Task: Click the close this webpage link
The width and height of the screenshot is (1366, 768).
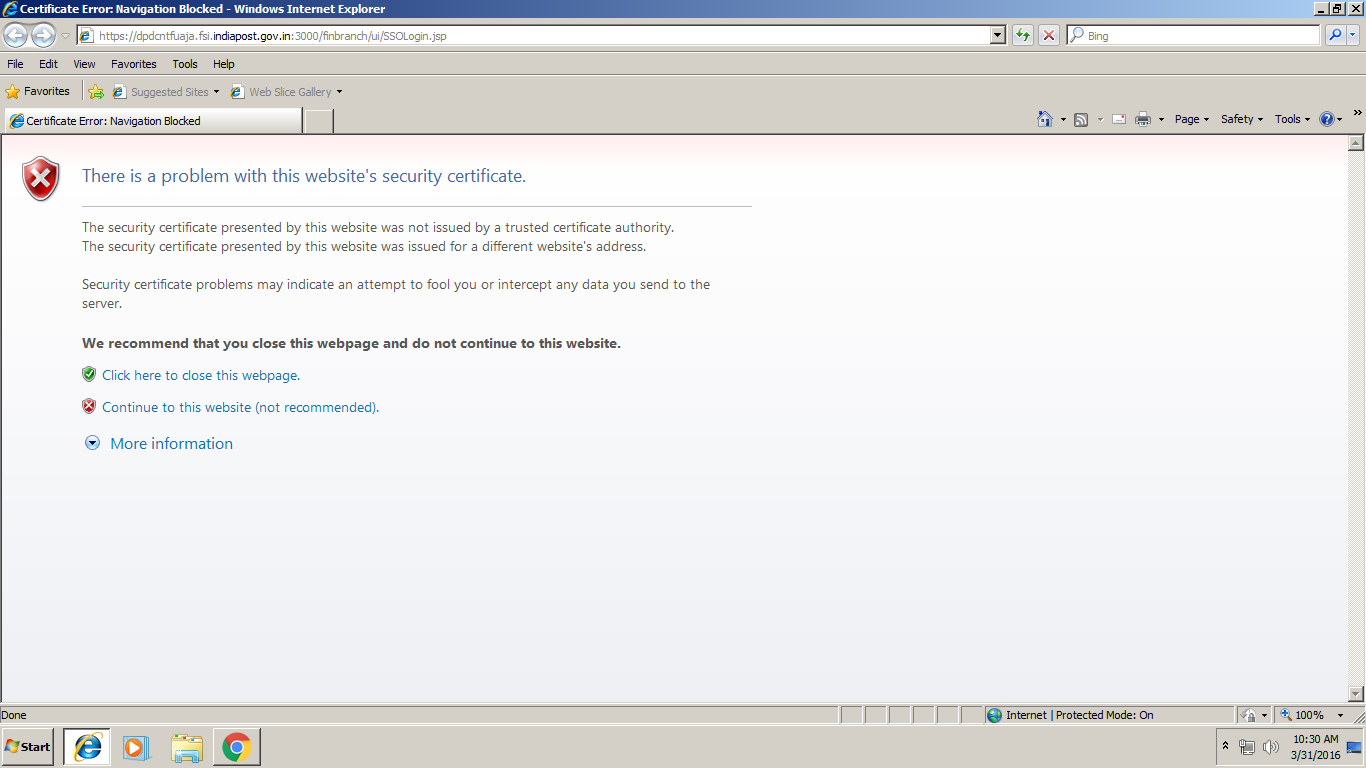Action: click(x=200, y=375)
